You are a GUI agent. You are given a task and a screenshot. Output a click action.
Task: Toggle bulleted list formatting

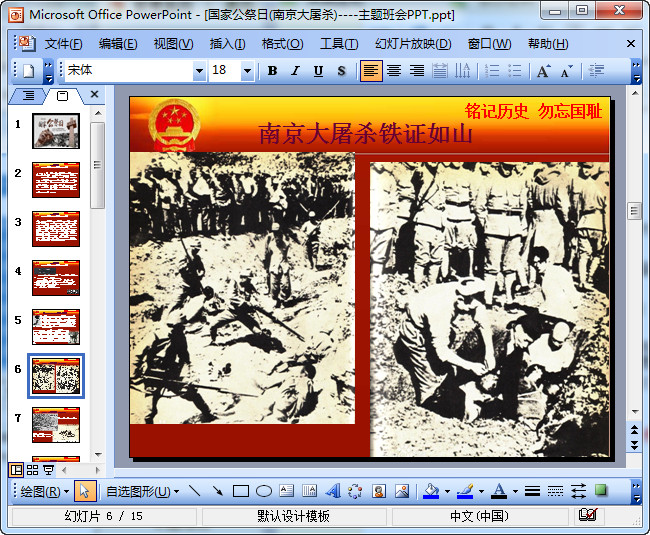point(514,71)
